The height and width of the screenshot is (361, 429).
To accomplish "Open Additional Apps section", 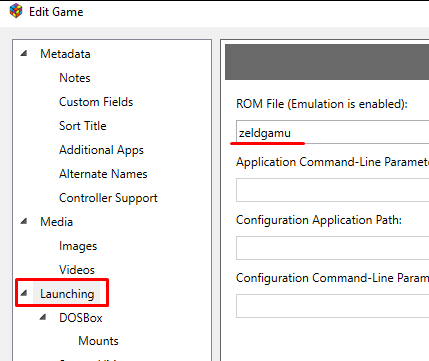I will (101, 150).
